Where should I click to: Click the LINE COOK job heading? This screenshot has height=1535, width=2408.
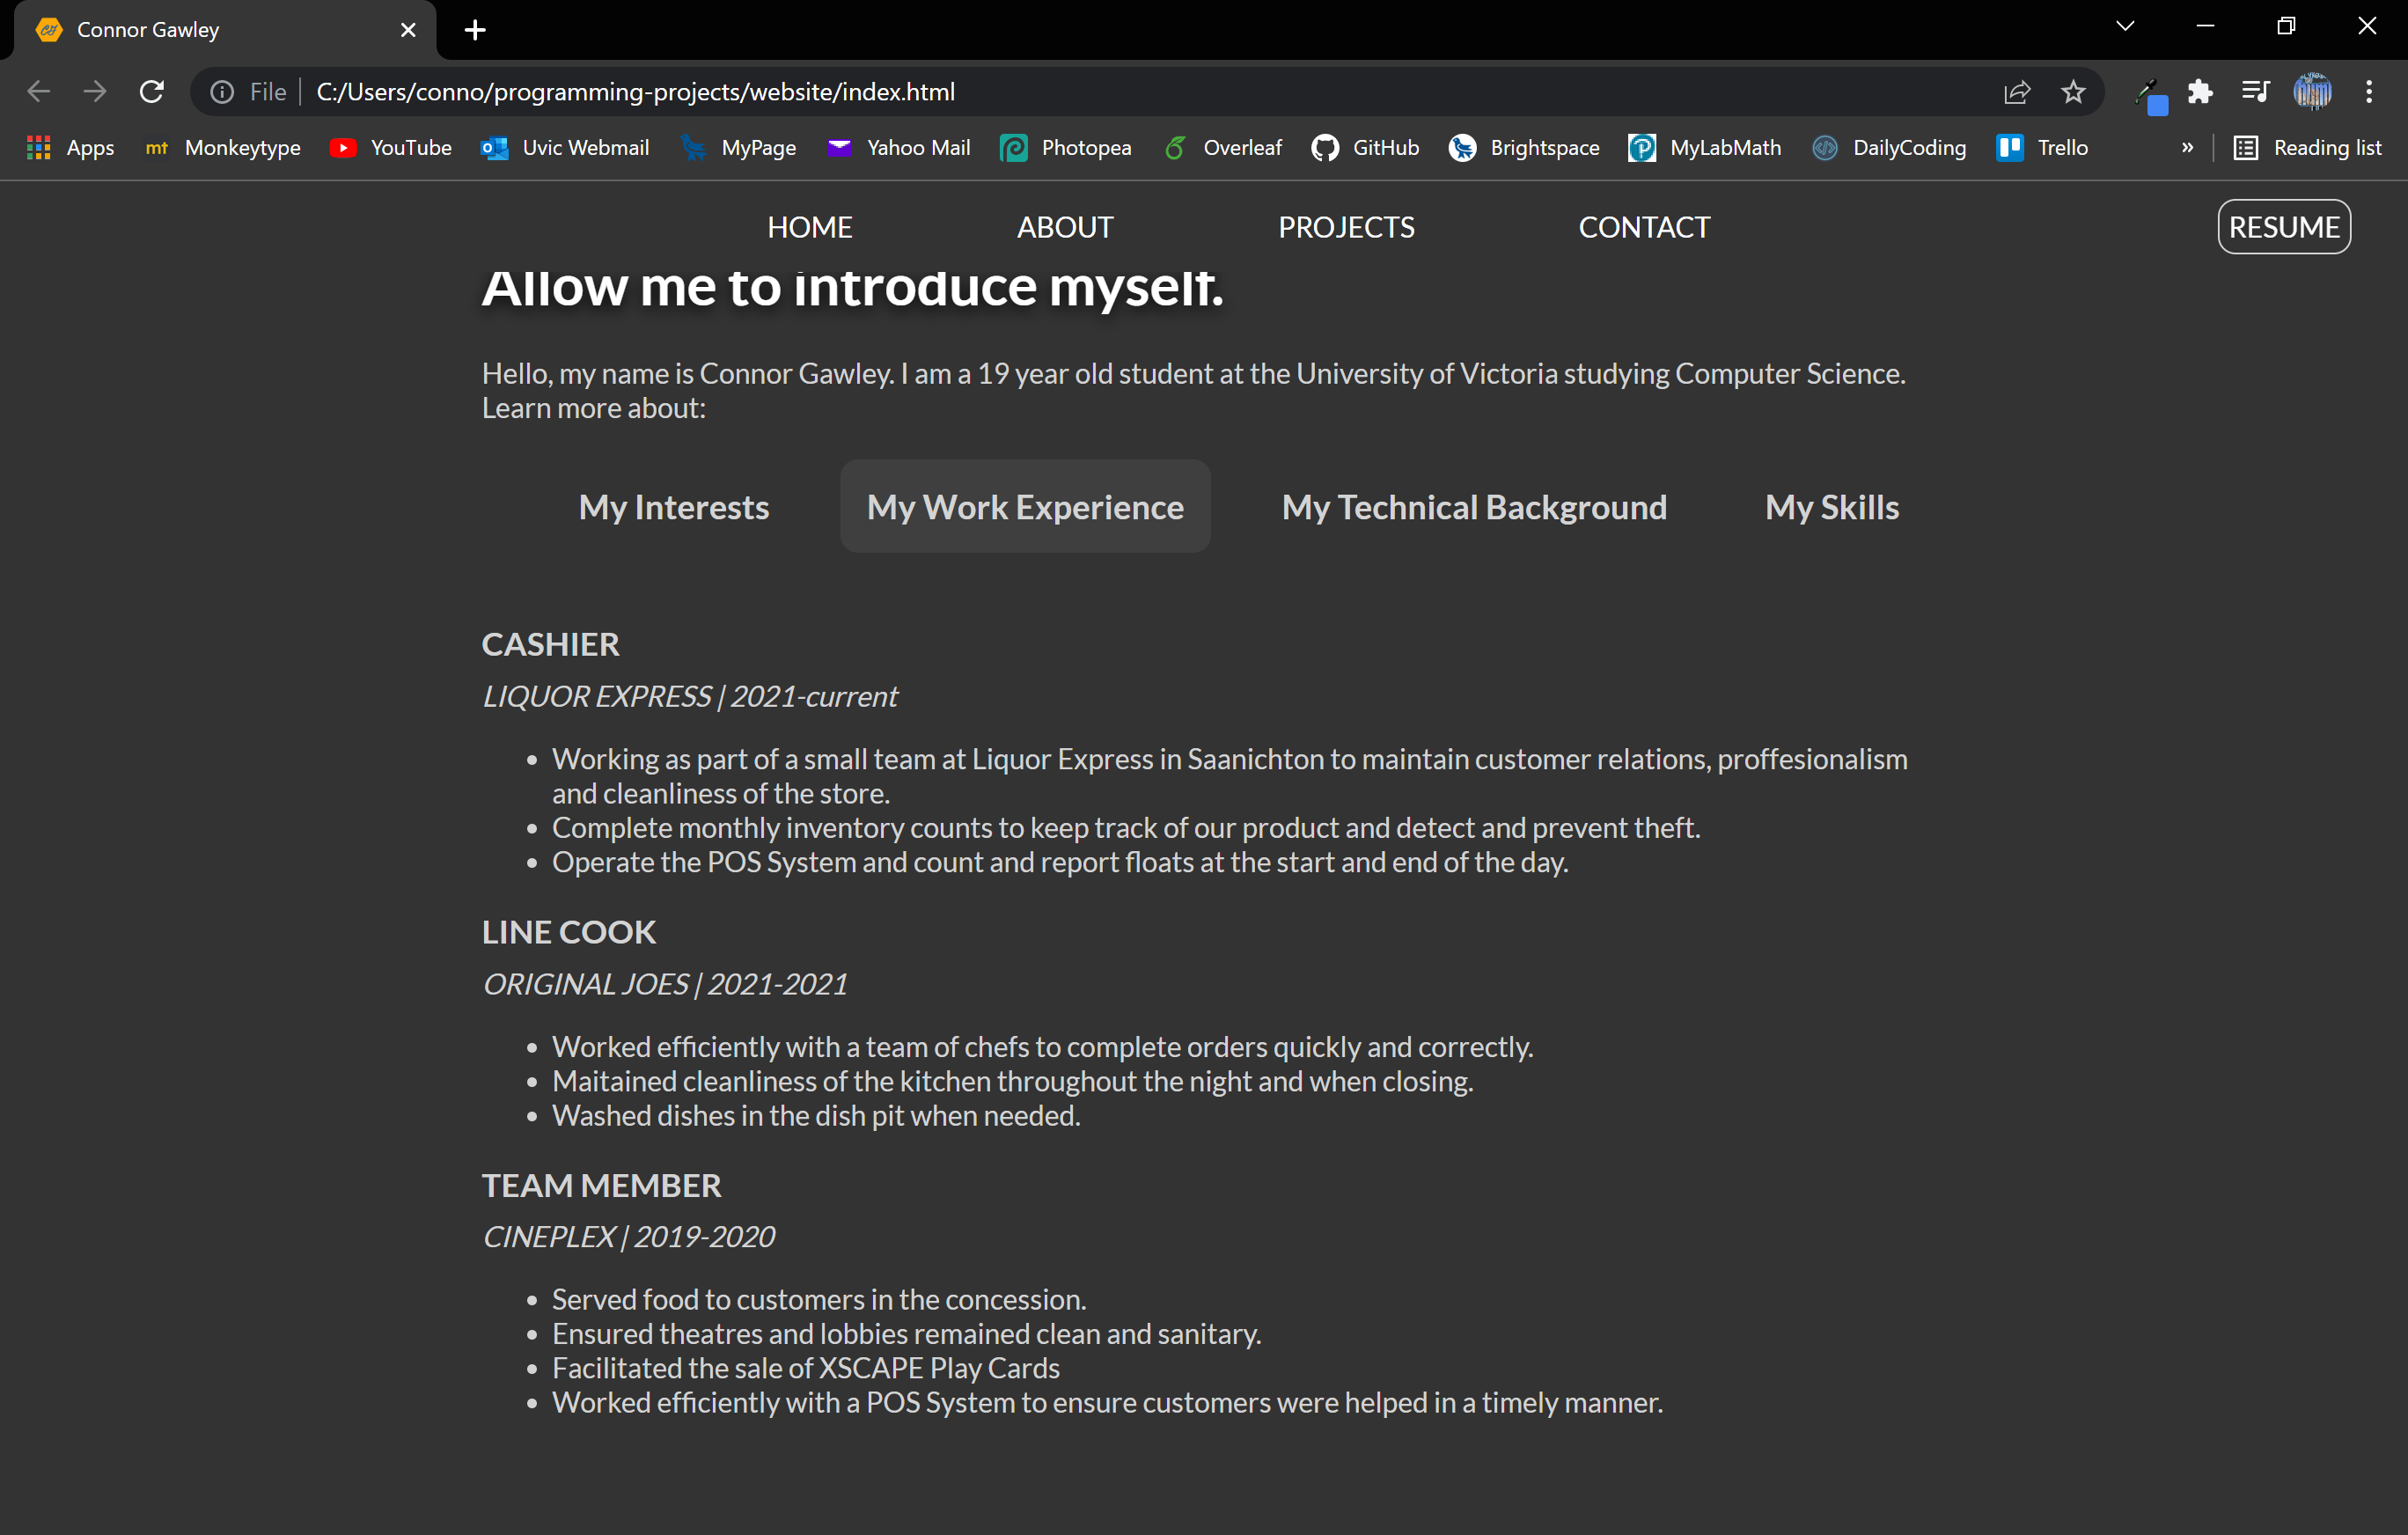569,932
